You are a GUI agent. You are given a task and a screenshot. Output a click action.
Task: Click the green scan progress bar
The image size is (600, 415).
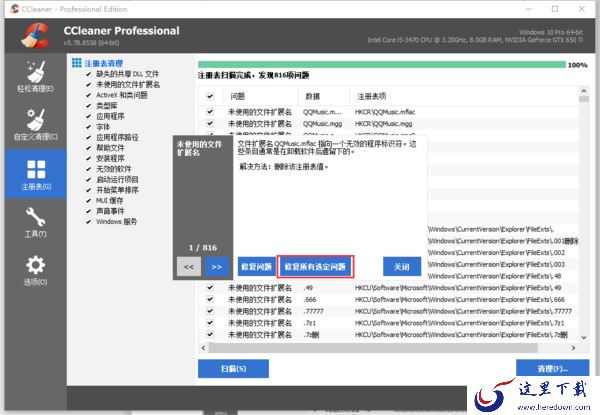[382, 65]
